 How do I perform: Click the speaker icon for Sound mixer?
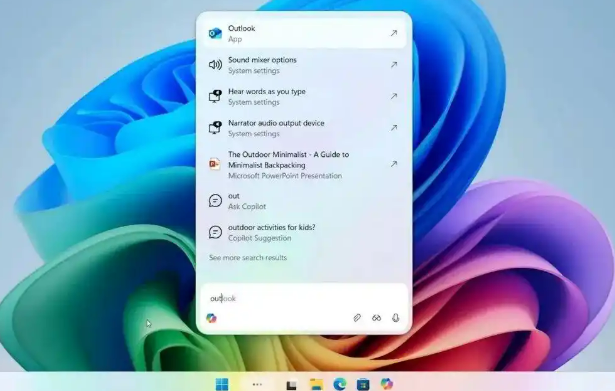(x=215, y=65)
